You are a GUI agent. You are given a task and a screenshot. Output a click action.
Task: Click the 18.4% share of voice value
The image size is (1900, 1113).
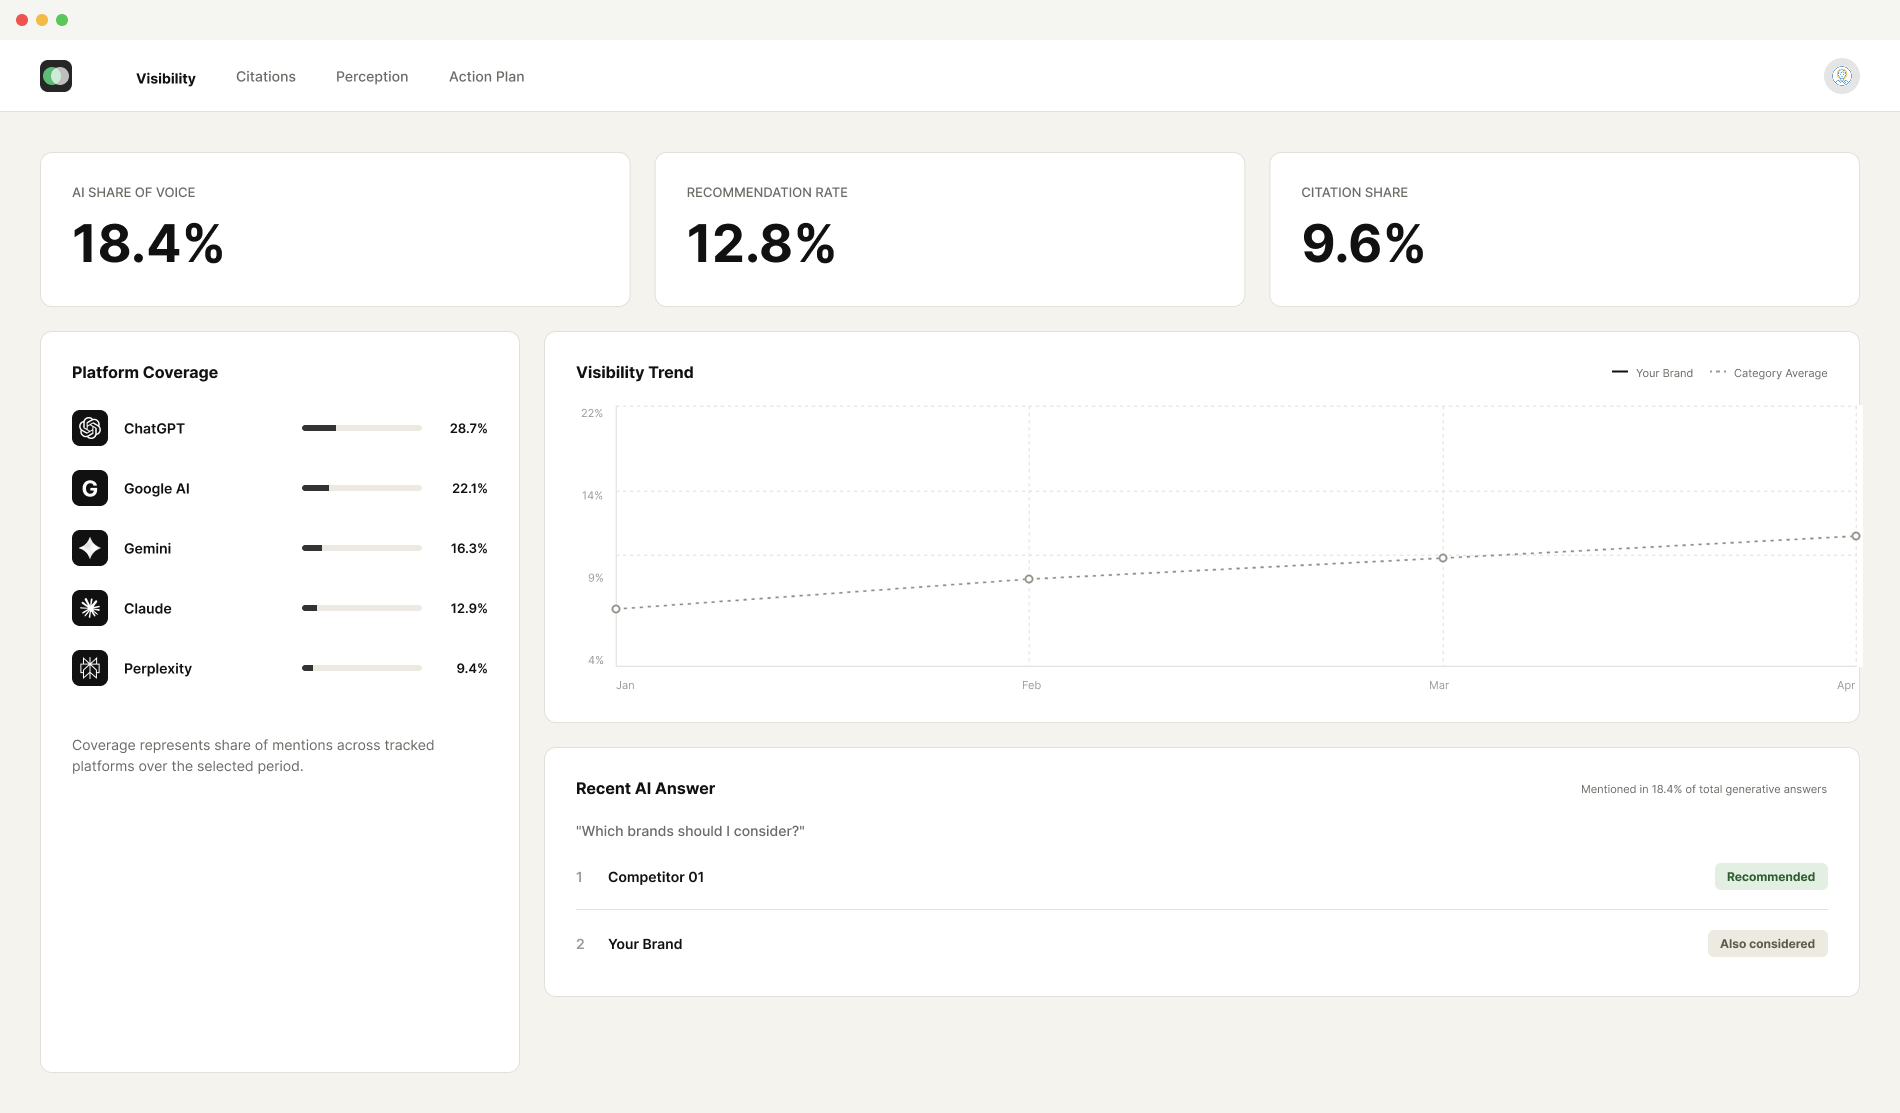tap(148, 244)
